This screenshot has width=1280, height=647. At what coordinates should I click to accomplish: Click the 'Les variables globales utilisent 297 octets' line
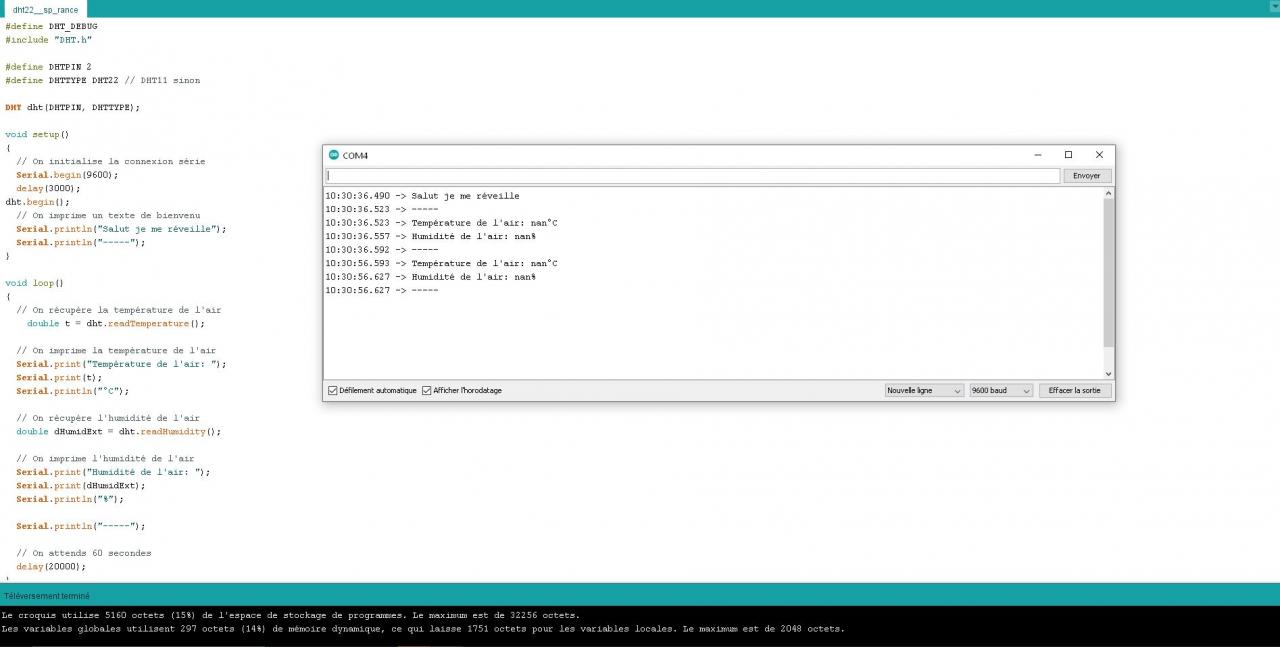[x=423, y=629]
